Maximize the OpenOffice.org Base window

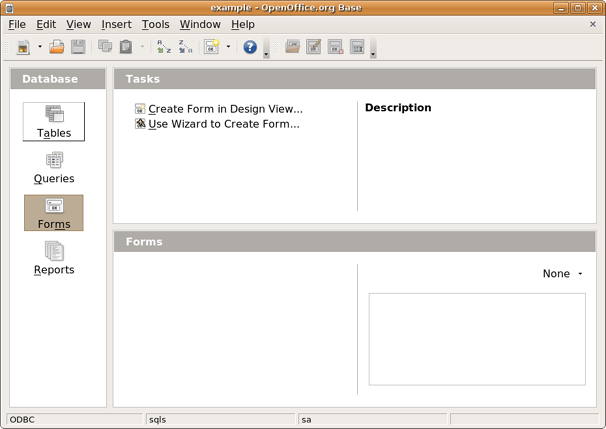point(578,8)
